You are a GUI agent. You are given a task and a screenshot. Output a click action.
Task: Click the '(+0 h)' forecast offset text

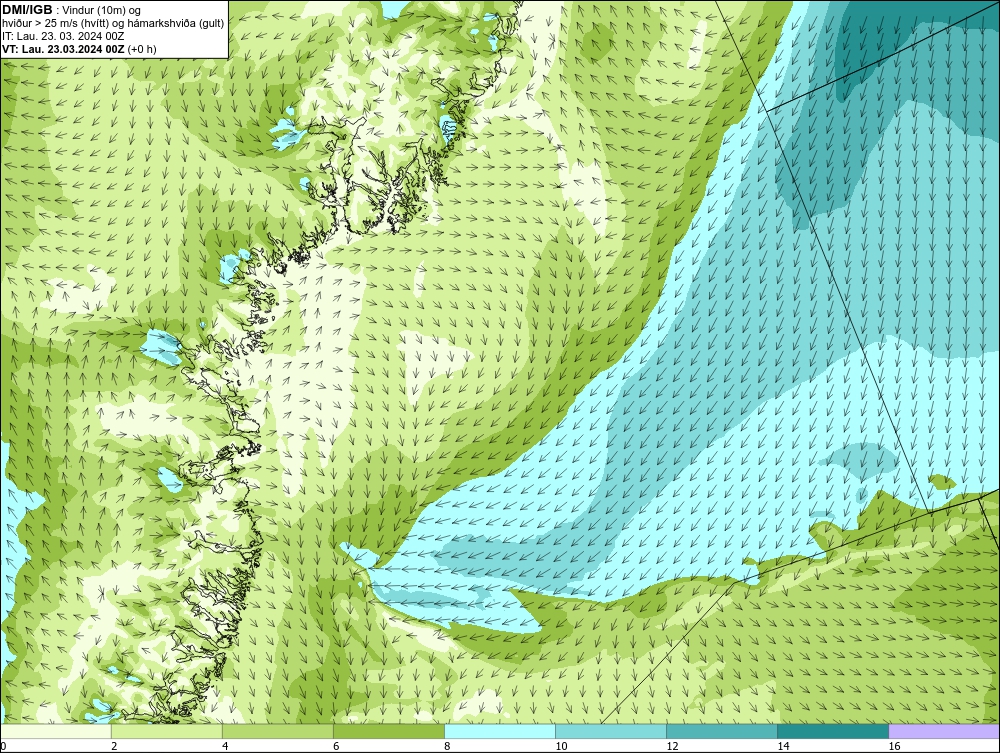click(x=142, y=49)
